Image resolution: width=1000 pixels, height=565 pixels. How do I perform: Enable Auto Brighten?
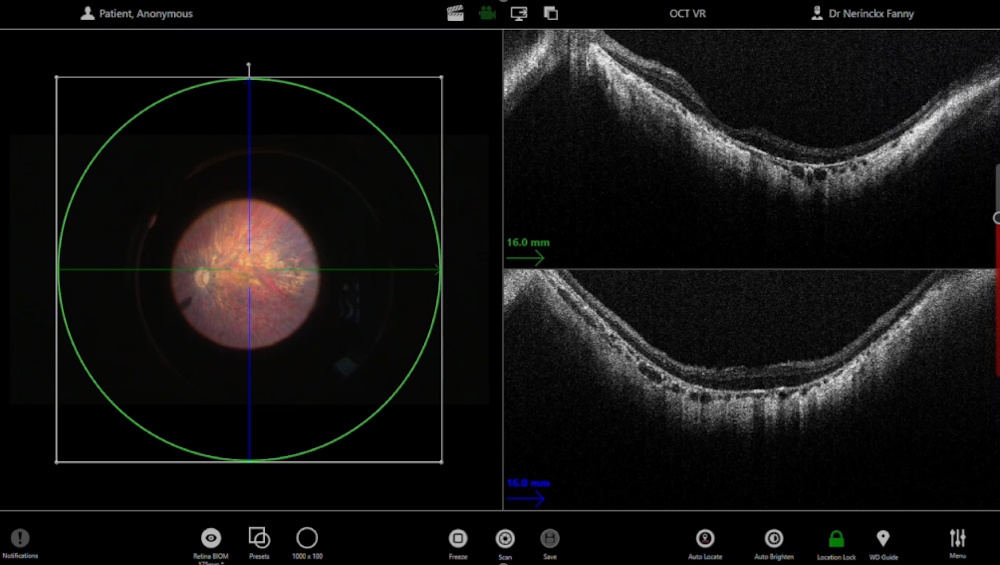(x=774, y=538)
